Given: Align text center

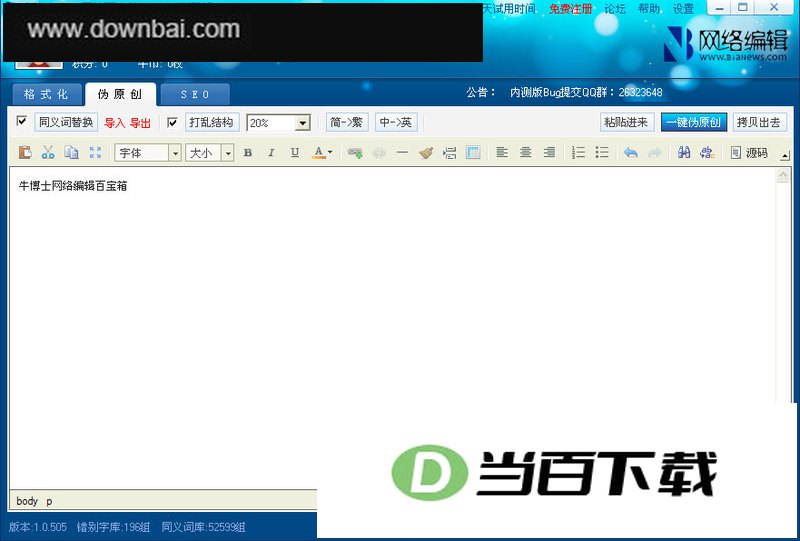Looking at the screenshot, I should click(x=526, y=153).
